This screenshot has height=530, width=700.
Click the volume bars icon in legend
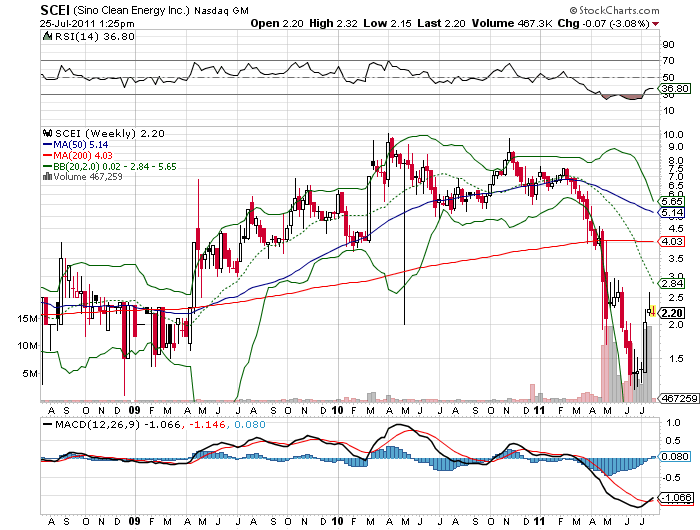click(47, 176)
